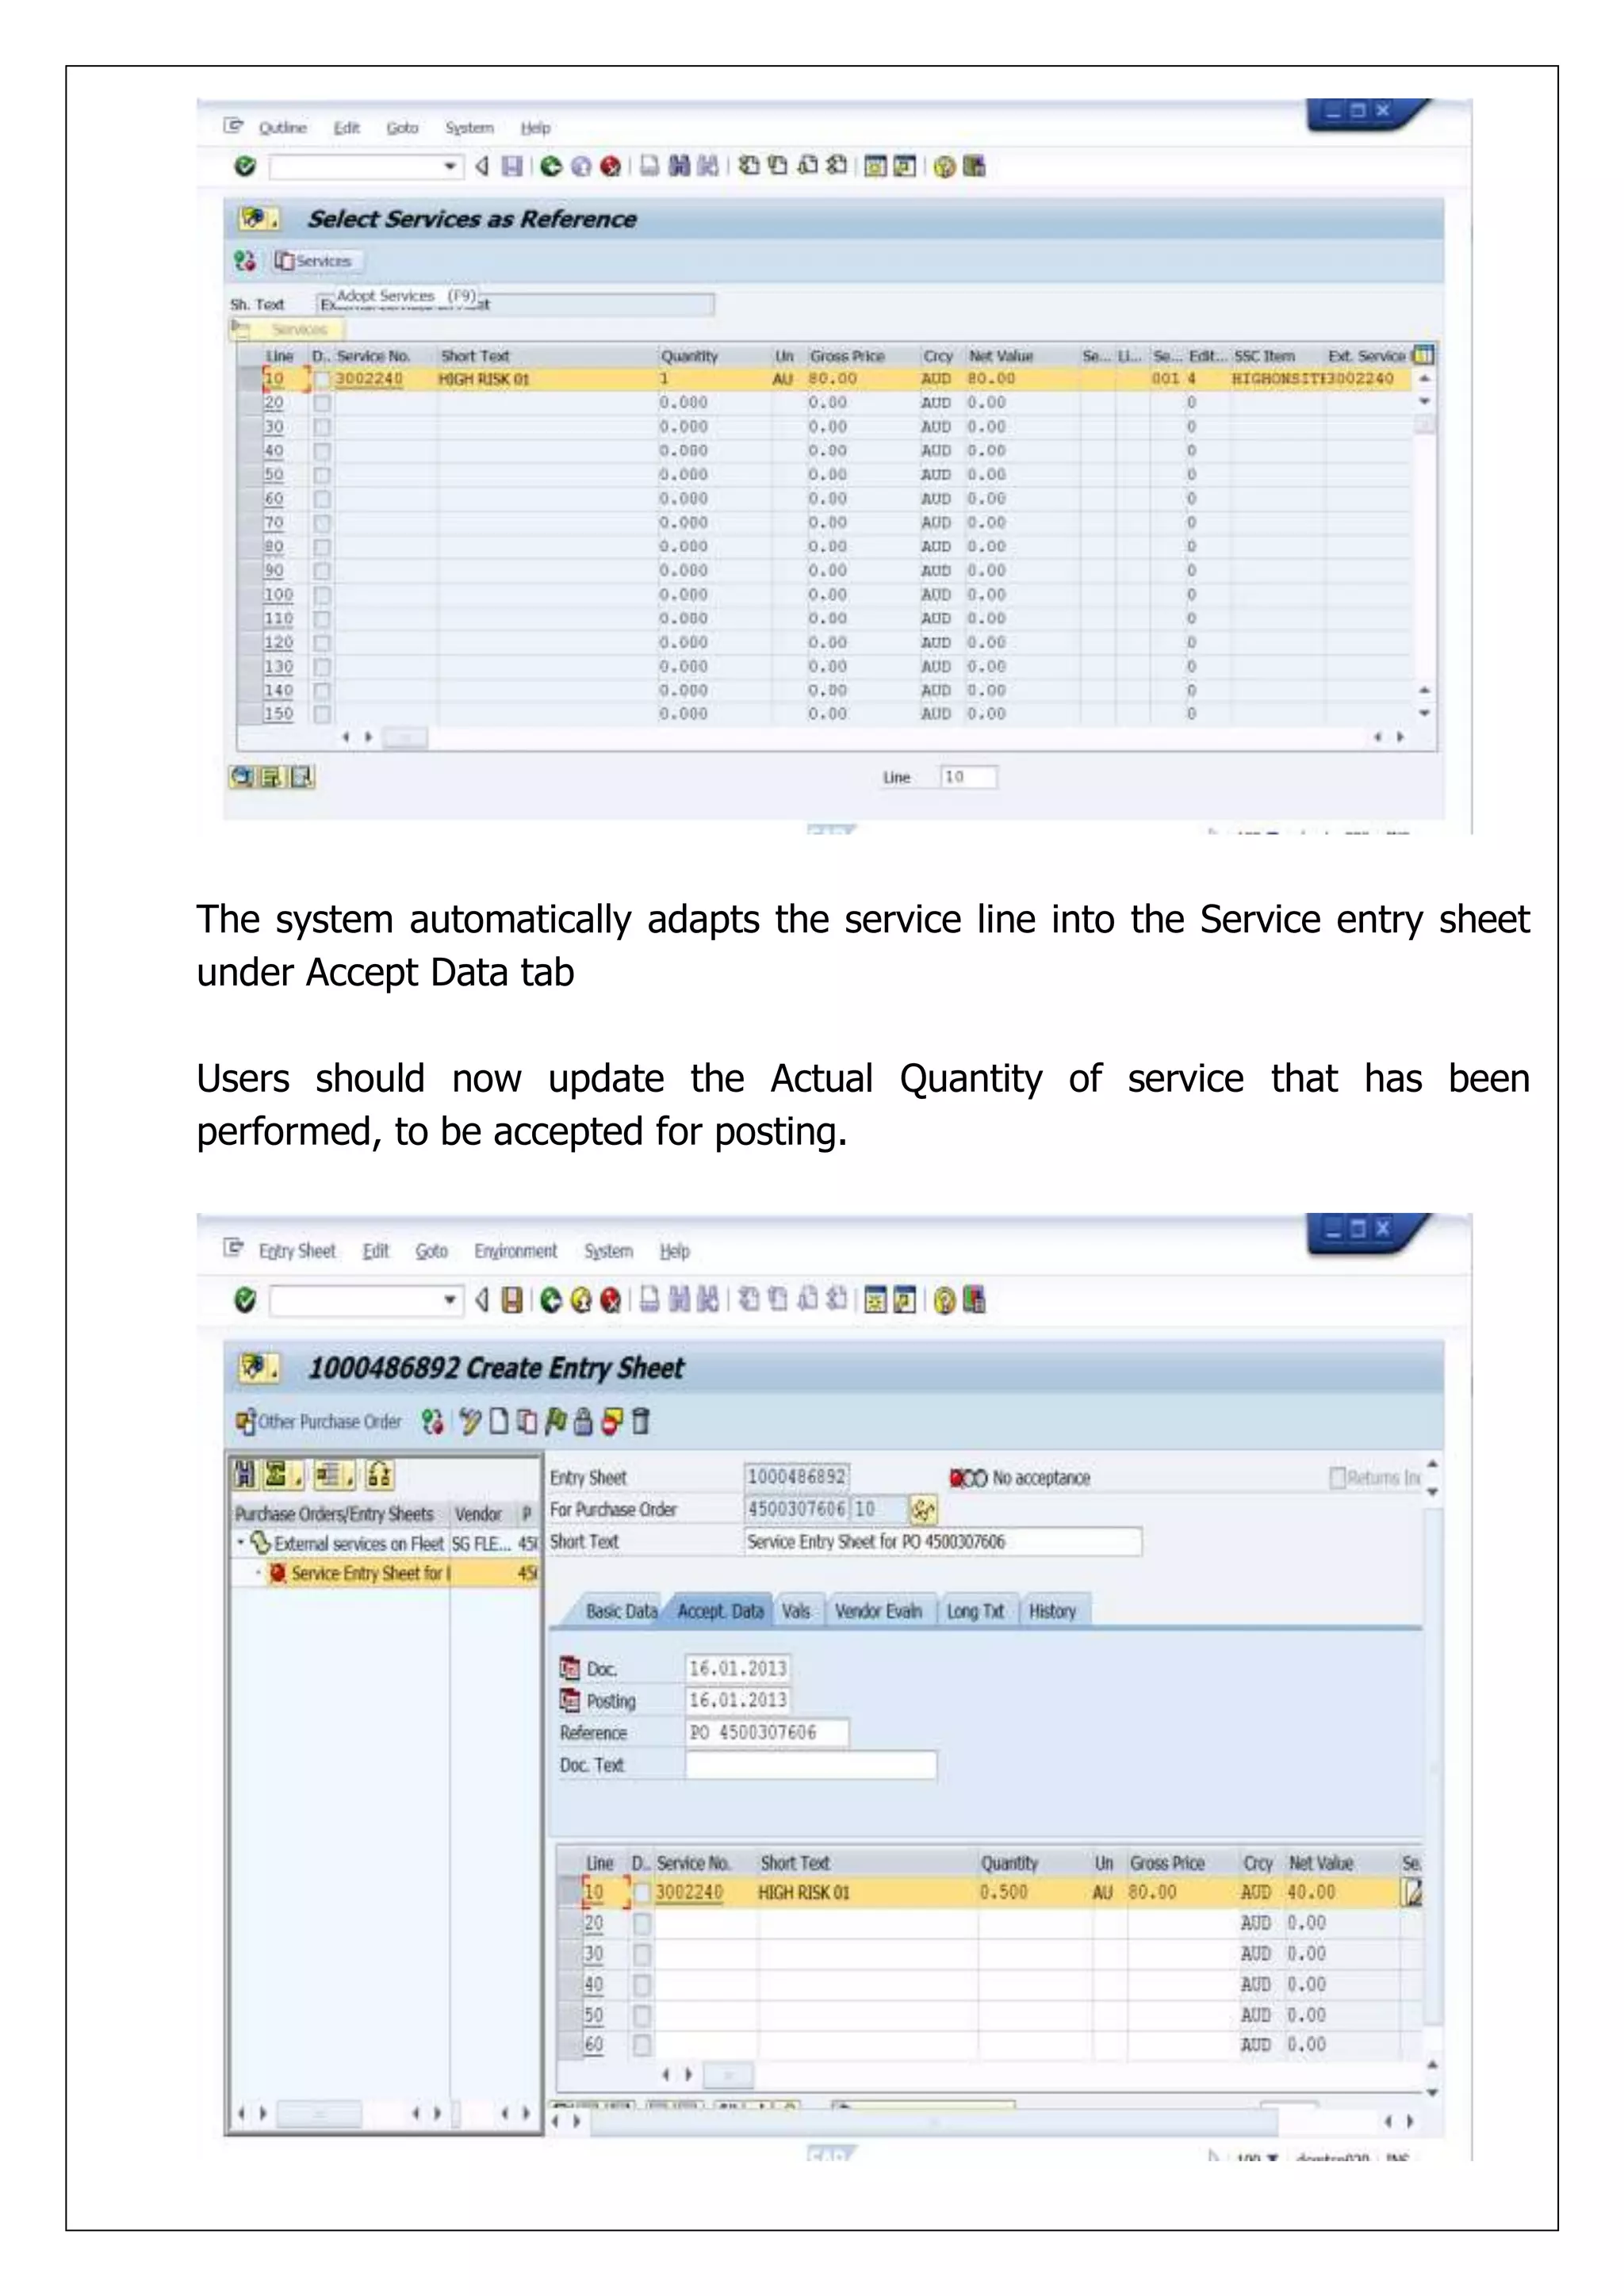Open the menu icon left of Outline

click(x=234, y=126)
